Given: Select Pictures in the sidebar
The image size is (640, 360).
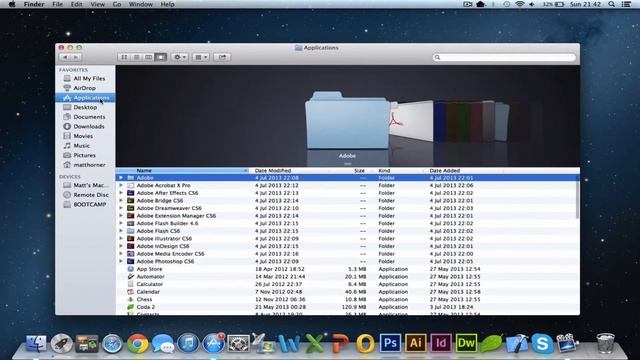Looking at the screenshot, I should (85, 155).
